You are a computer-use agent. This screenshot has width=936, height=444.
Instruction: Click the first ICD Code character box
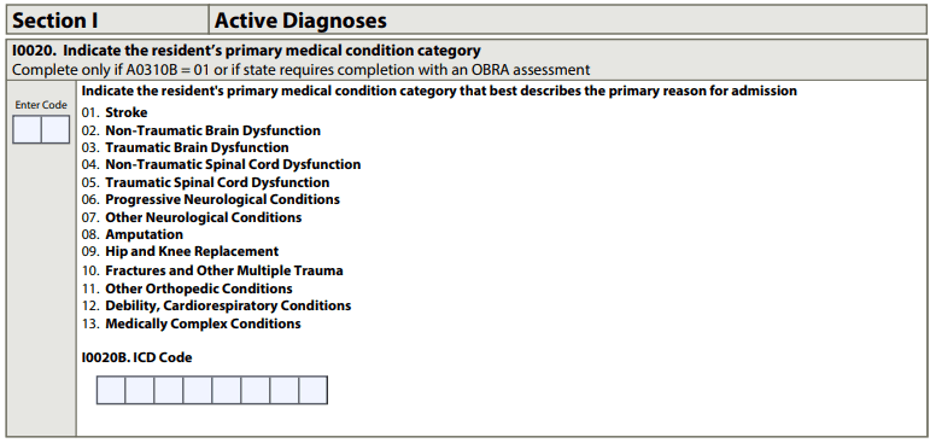[x=111, y=390]
